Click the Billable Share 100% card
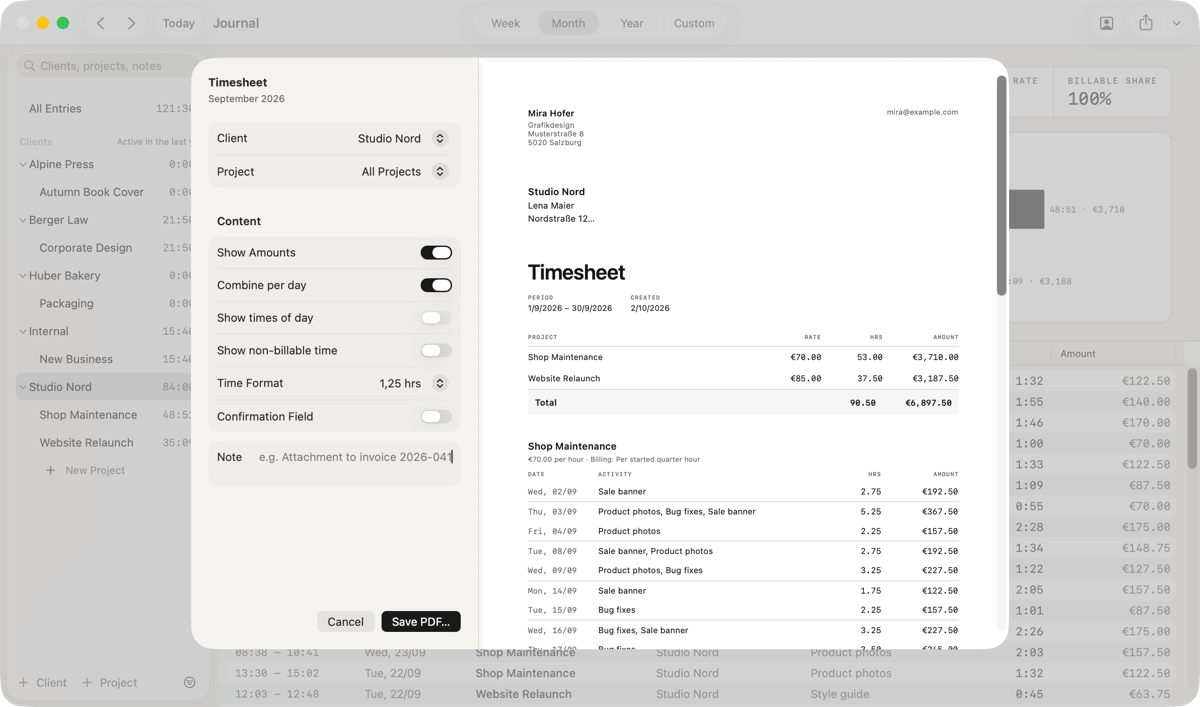This screenshot has width=1200, height=707. pyautogui.click(x=1112, y=91)
